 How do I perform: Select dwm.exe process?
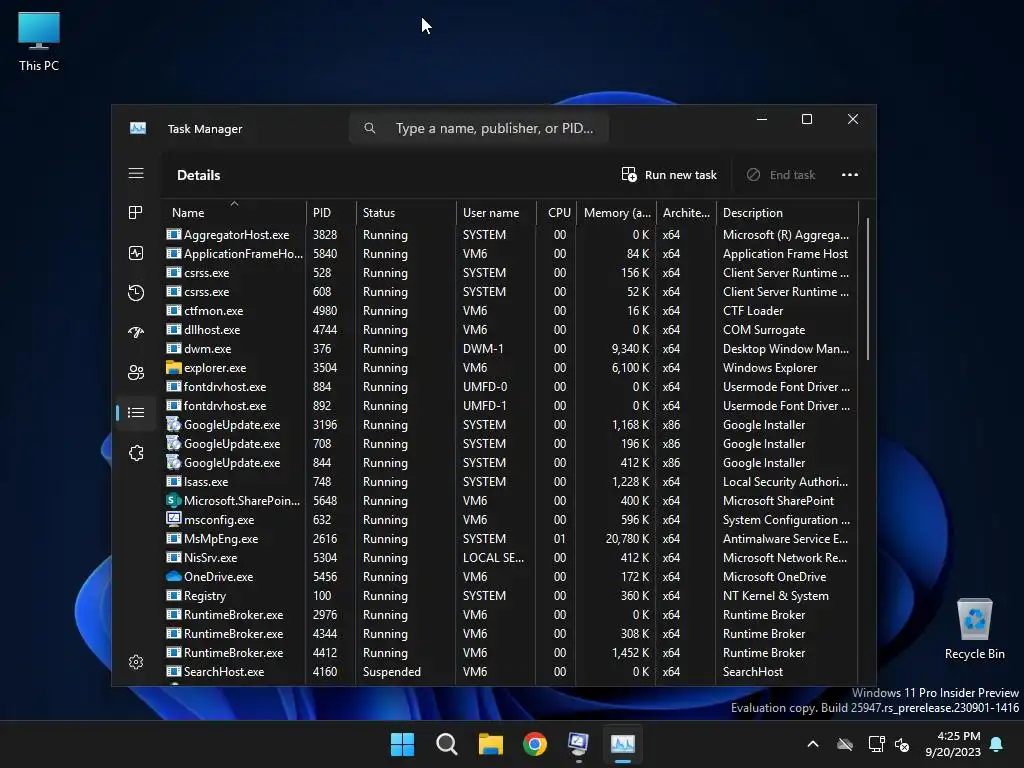[509, 349]
